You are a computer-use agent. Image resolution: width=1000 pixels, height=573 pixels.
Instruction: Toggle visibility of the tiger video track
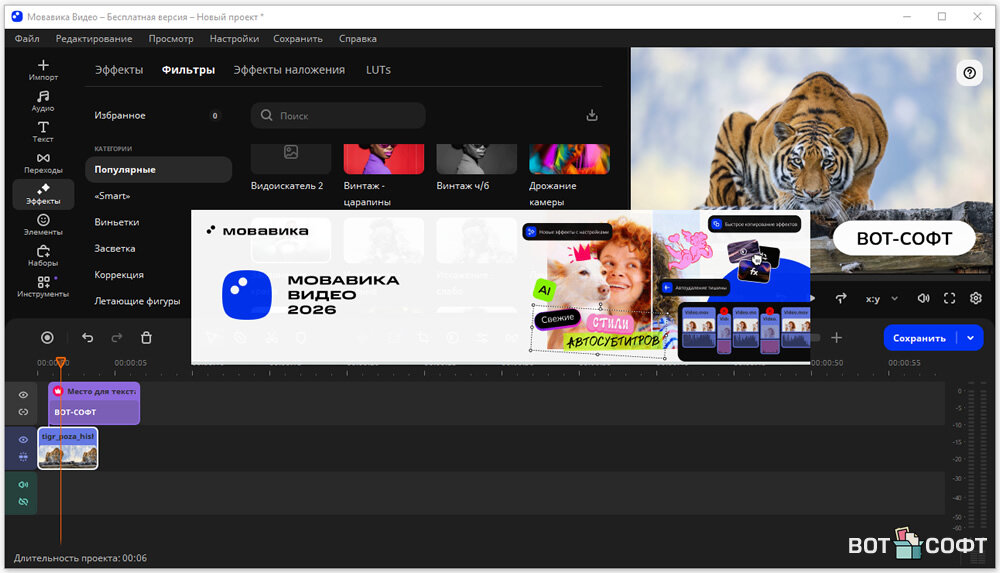click(x=23, y=440)
